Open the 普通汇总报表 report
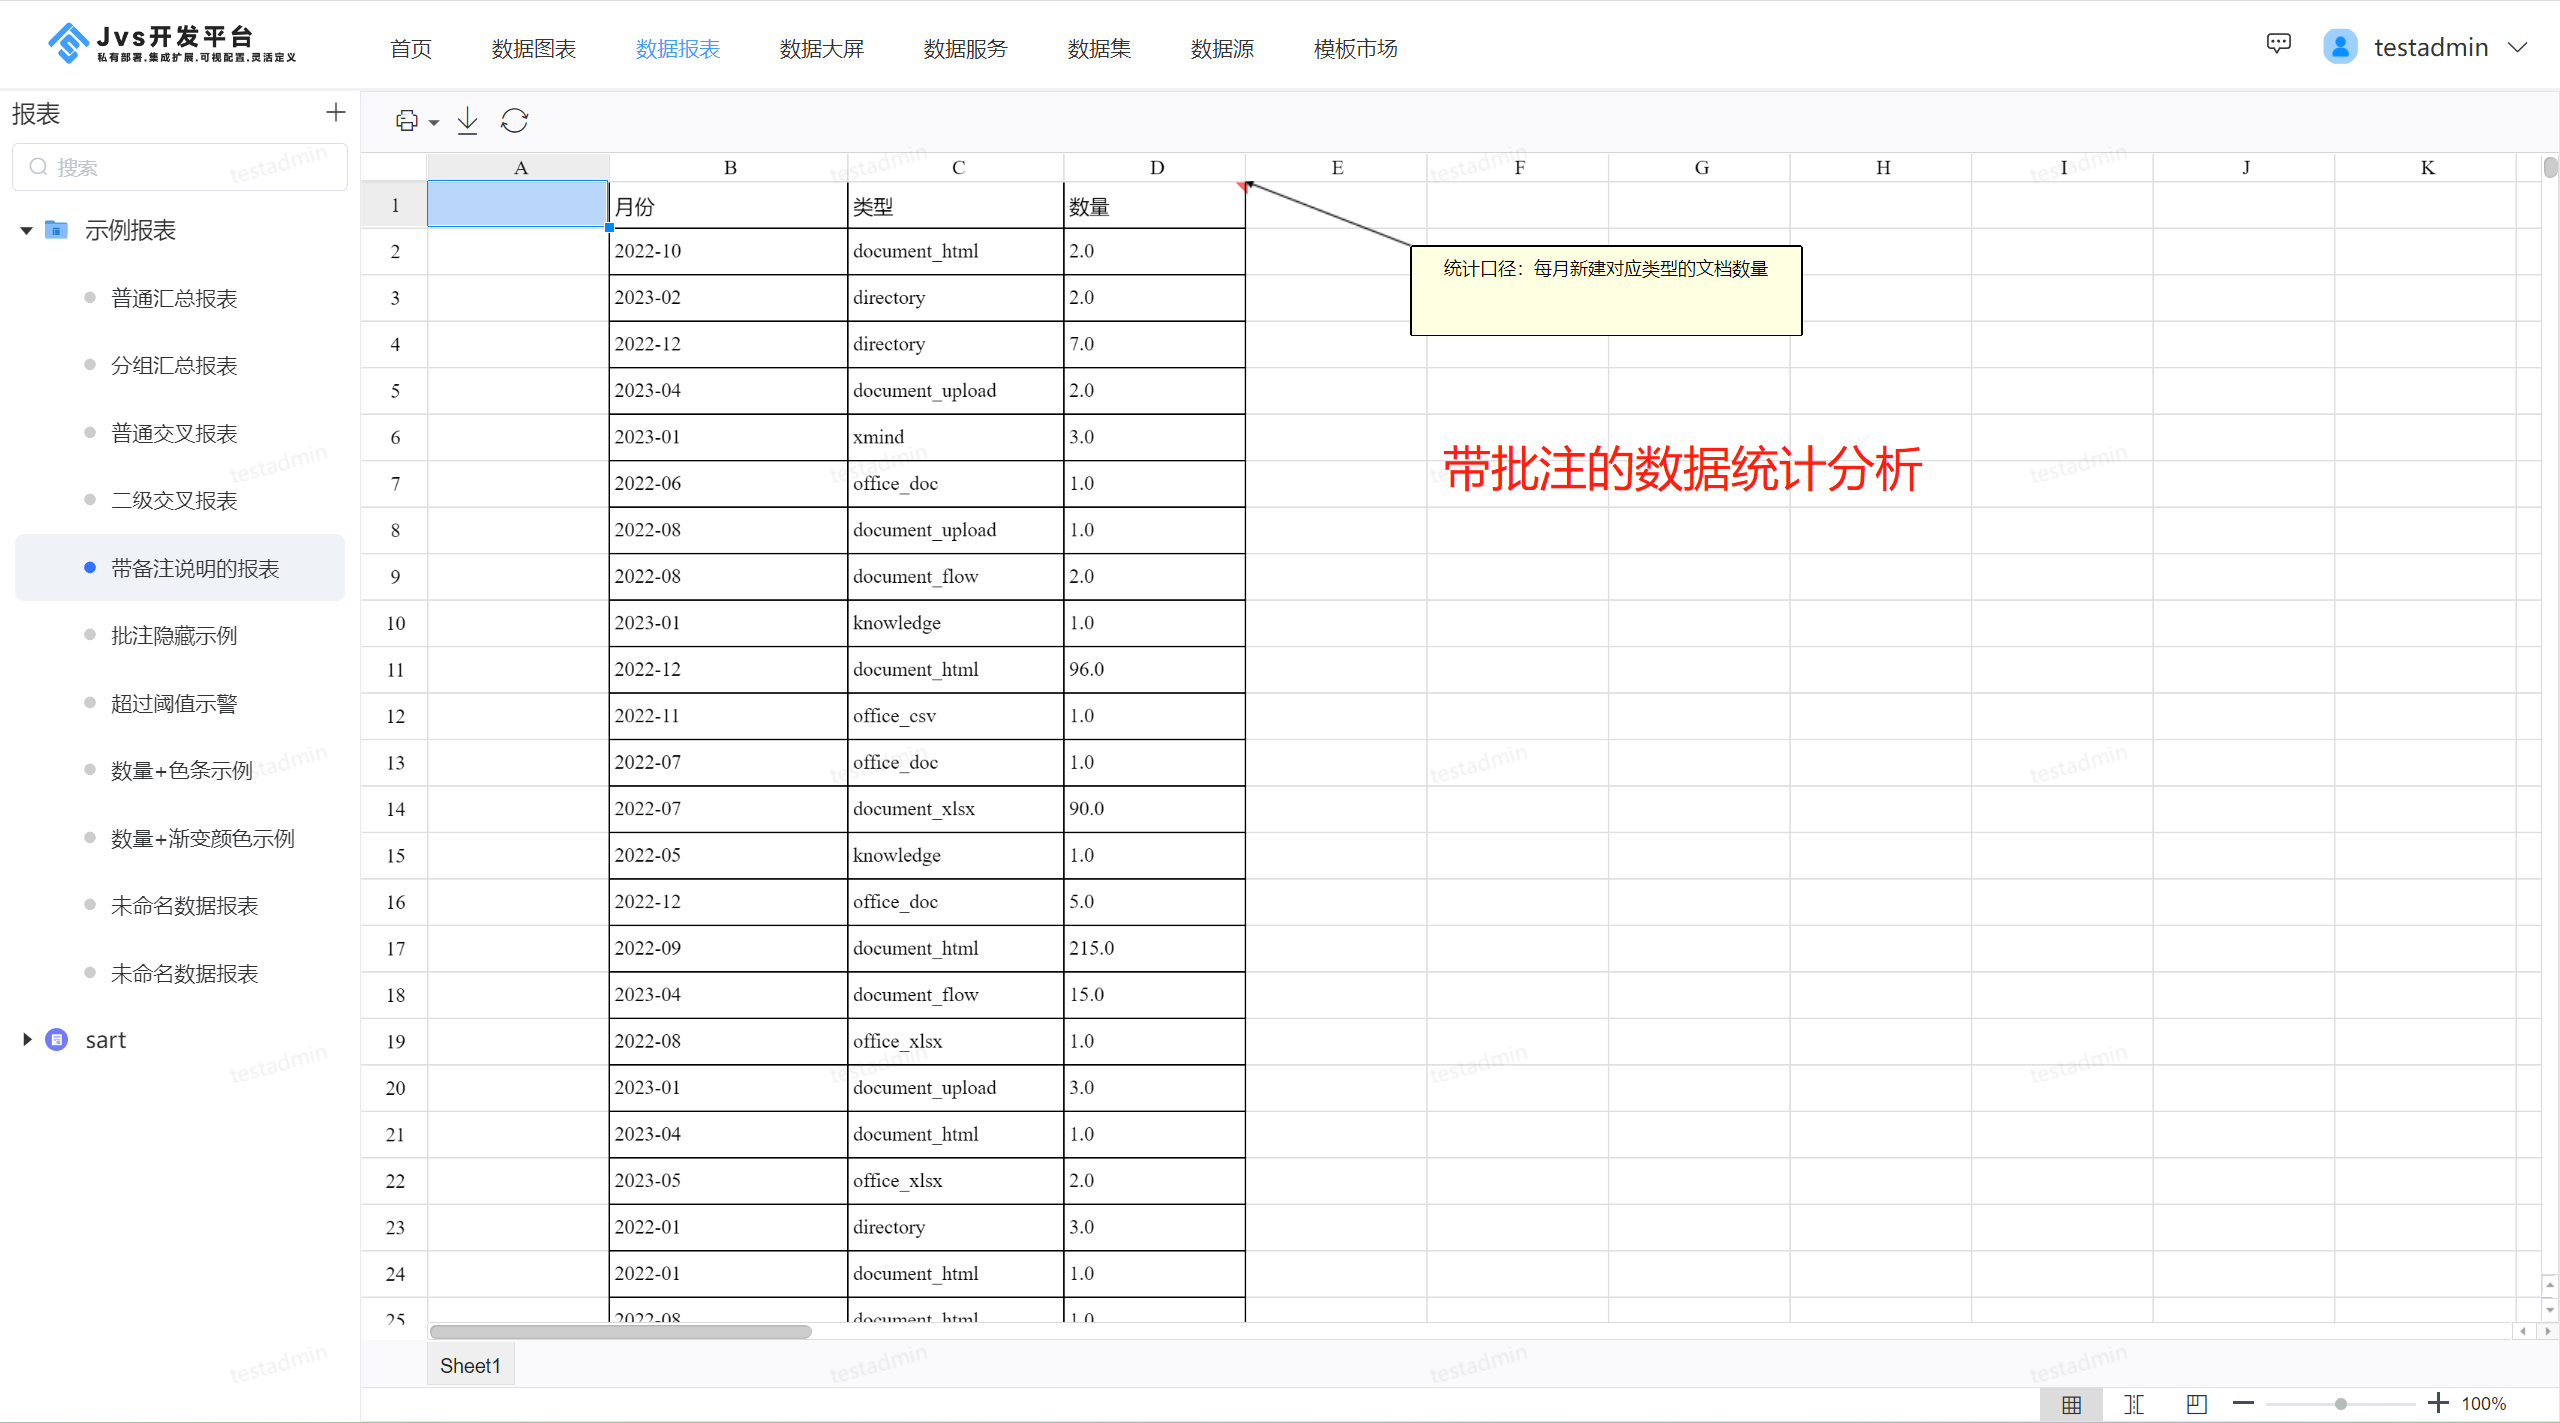This screenshot has height=1423, width=2560. pos(174,298)
